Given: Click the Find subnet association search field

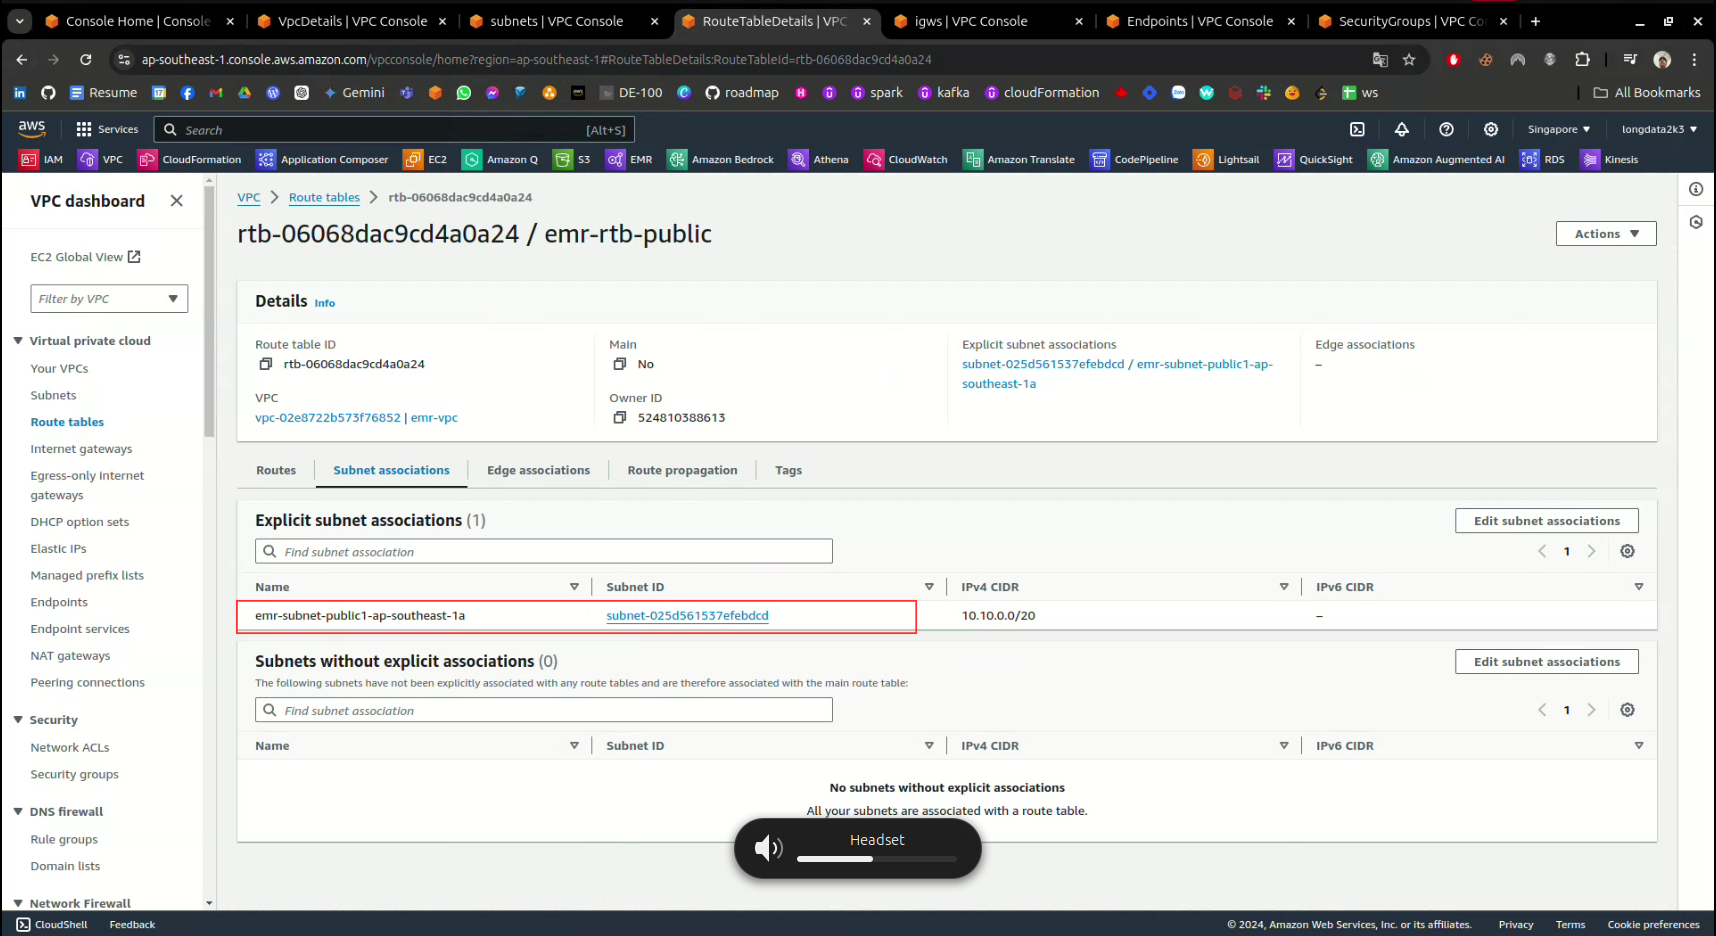Looking at the screenshot, I should [x=545, y=552].
